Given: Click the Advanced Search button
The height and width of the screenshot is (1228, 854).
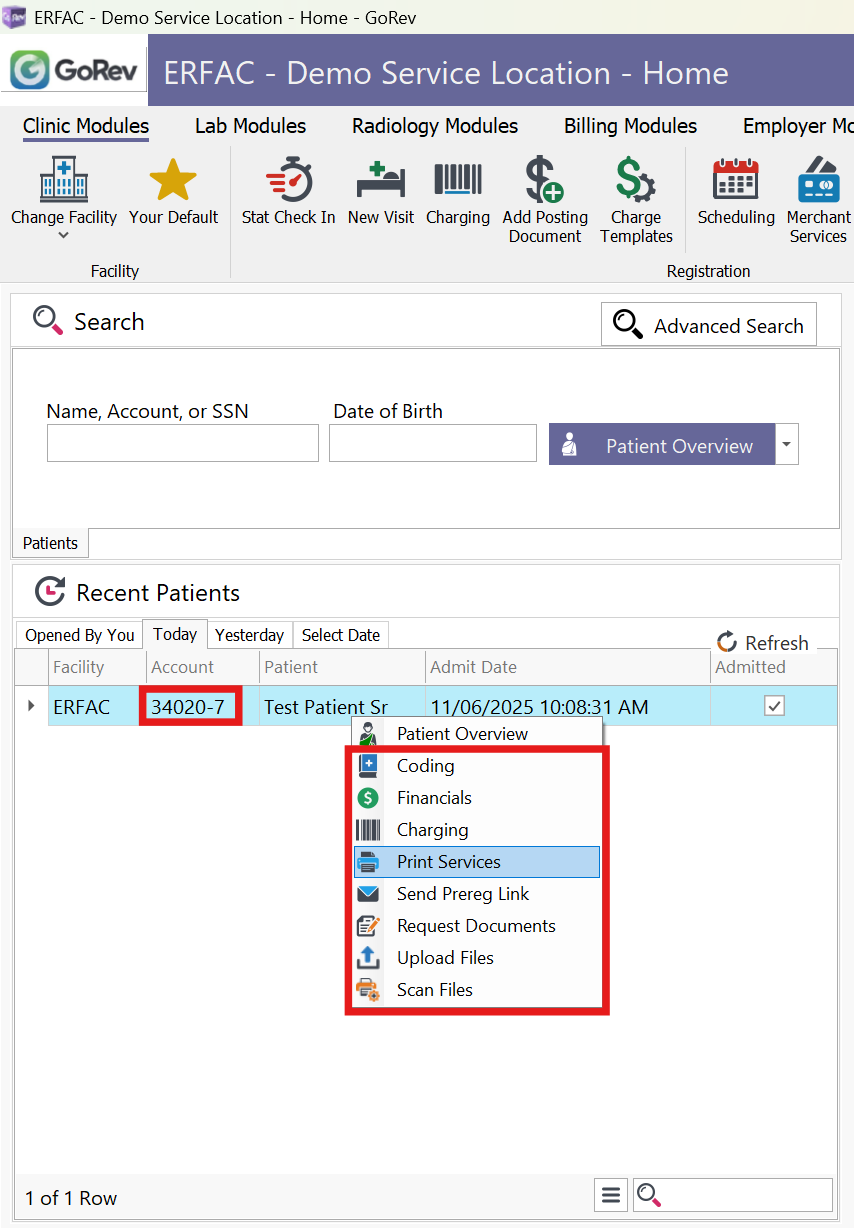Looking at the screenshot, I should click(709, 325).
